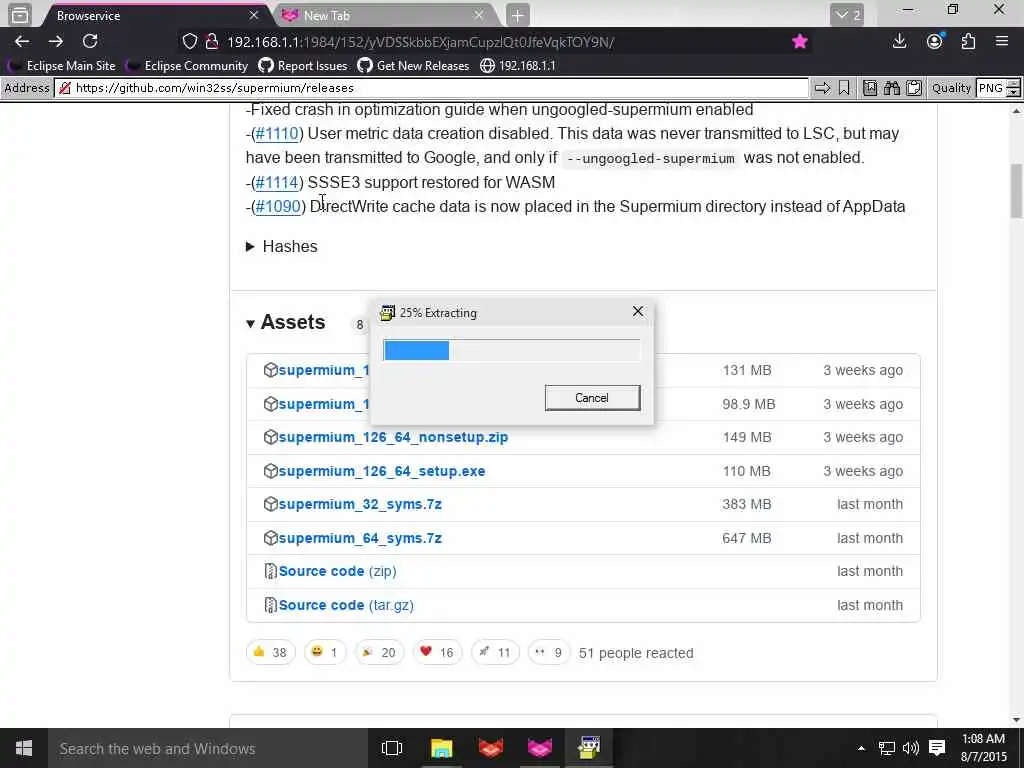The height and width of the screenshot is (768, 1024).
Task: Click the Quality stepper down arrow
Action: 1014,93
